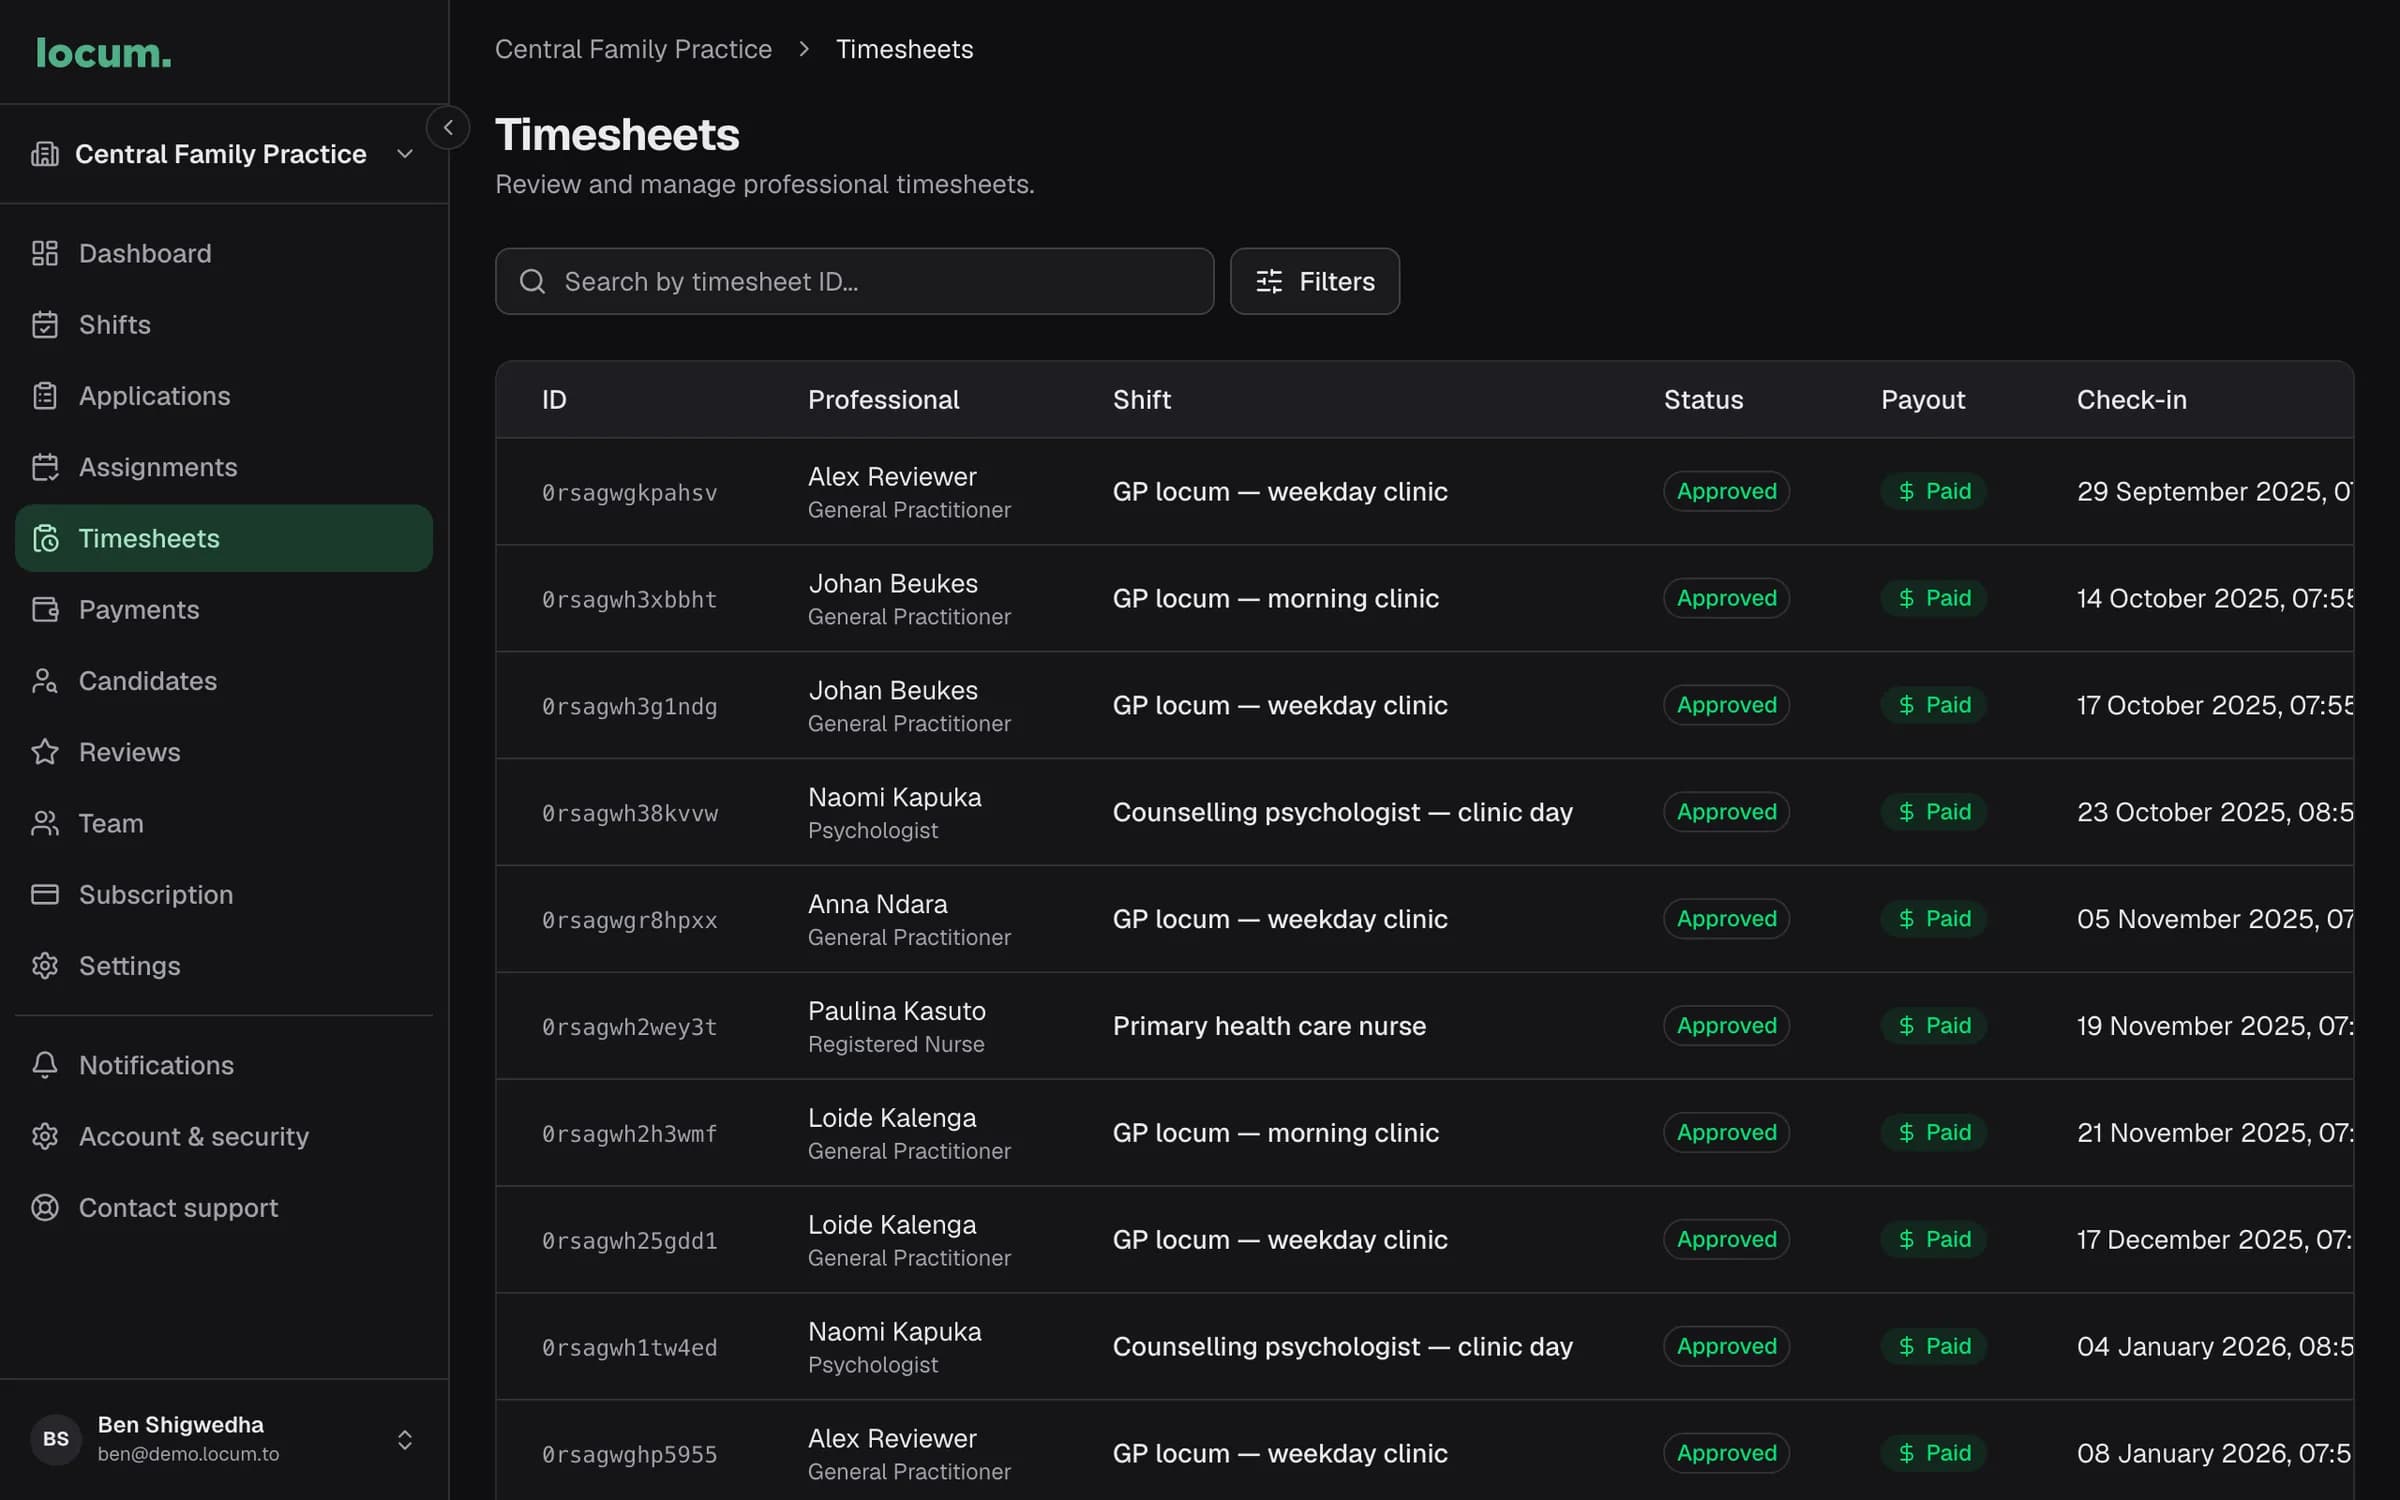Click the Subscription card icon

click(x=45, y=895)
